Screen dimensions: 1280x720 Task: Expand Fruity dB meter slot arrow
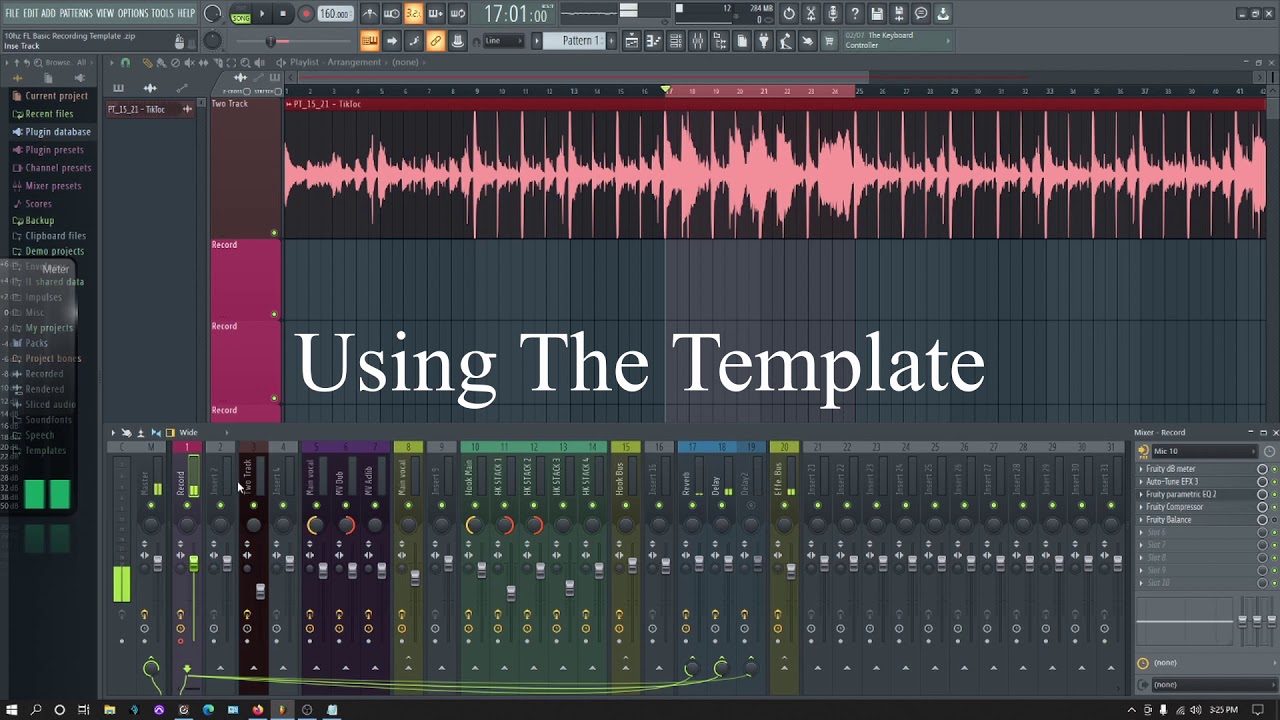1141,469
